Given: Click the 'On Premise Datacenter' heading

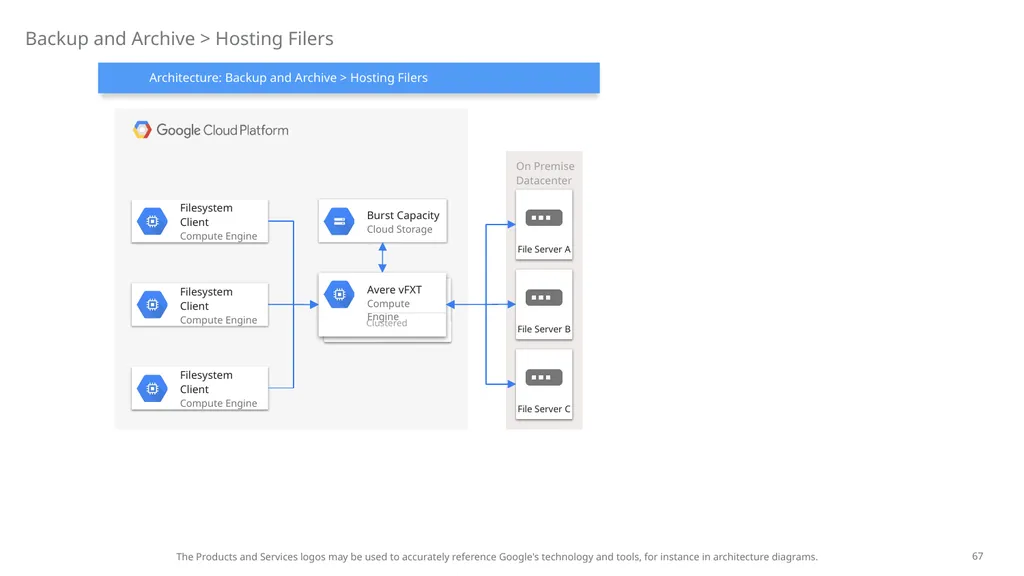Looking at the screenshot, I should click(x=545, y=173).
